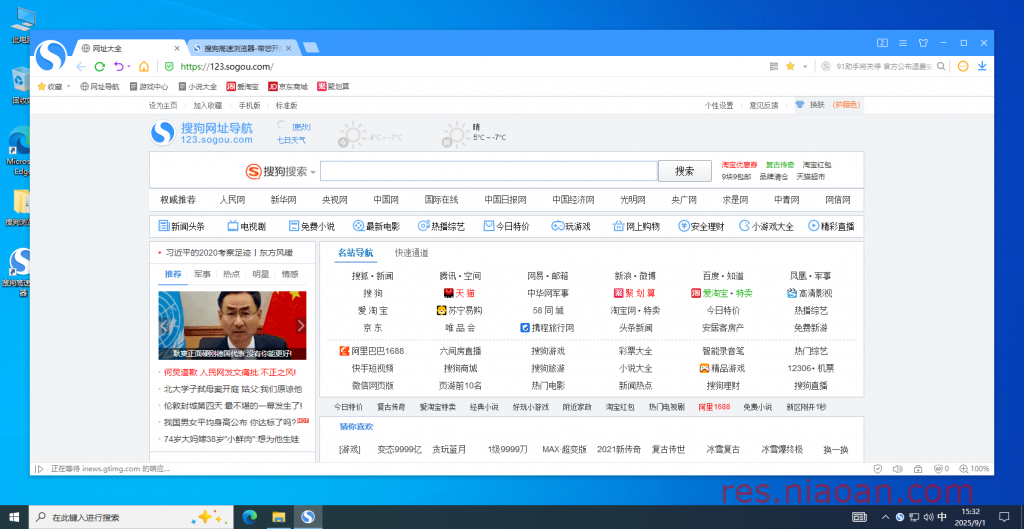Click the window count icon in title bar
This screenshot has width=1024, height=529.
click(x=882, y=43)
